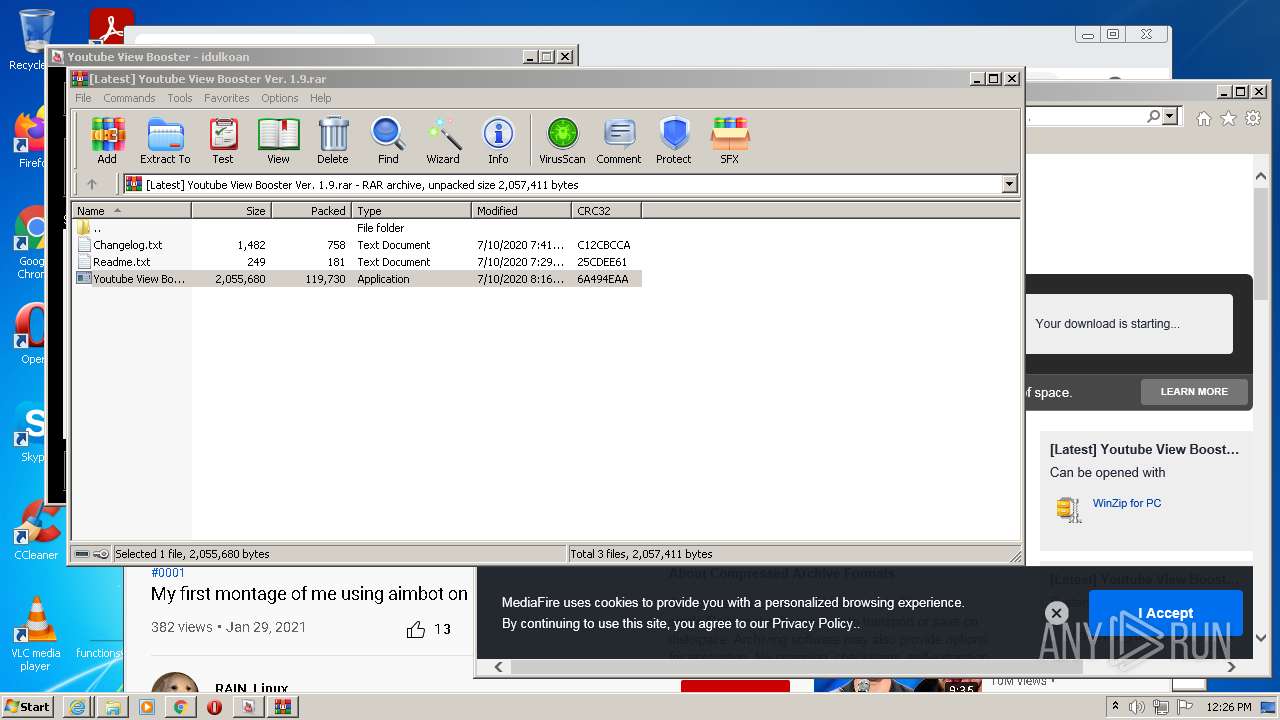Click the View file toolbar icon
Viewport: 1280px width, 720px height.
278,140
